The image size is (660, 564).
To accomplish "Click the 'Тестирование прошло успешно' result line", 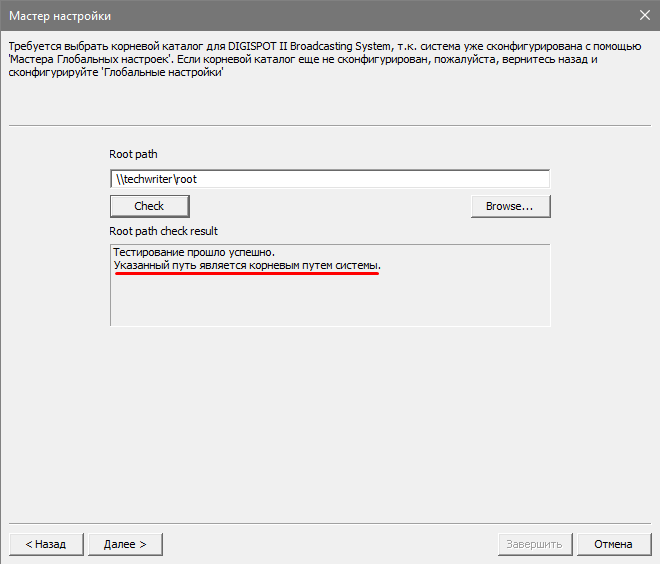I will click(x=194, y=252).
